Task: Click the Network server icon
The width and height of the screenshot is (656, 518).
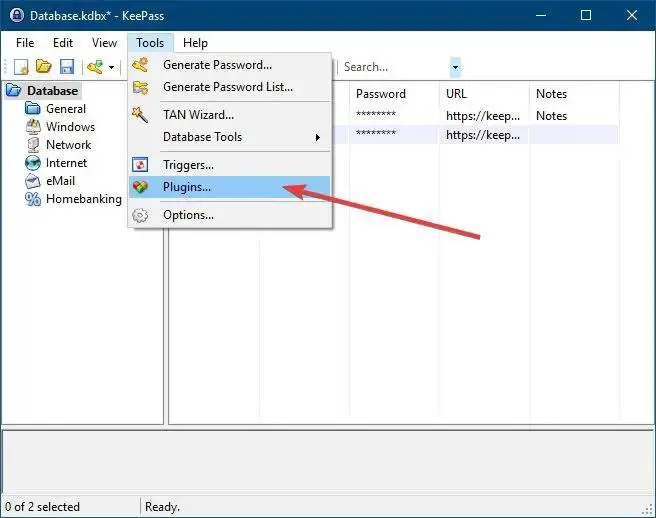Action: click(33, 145)
